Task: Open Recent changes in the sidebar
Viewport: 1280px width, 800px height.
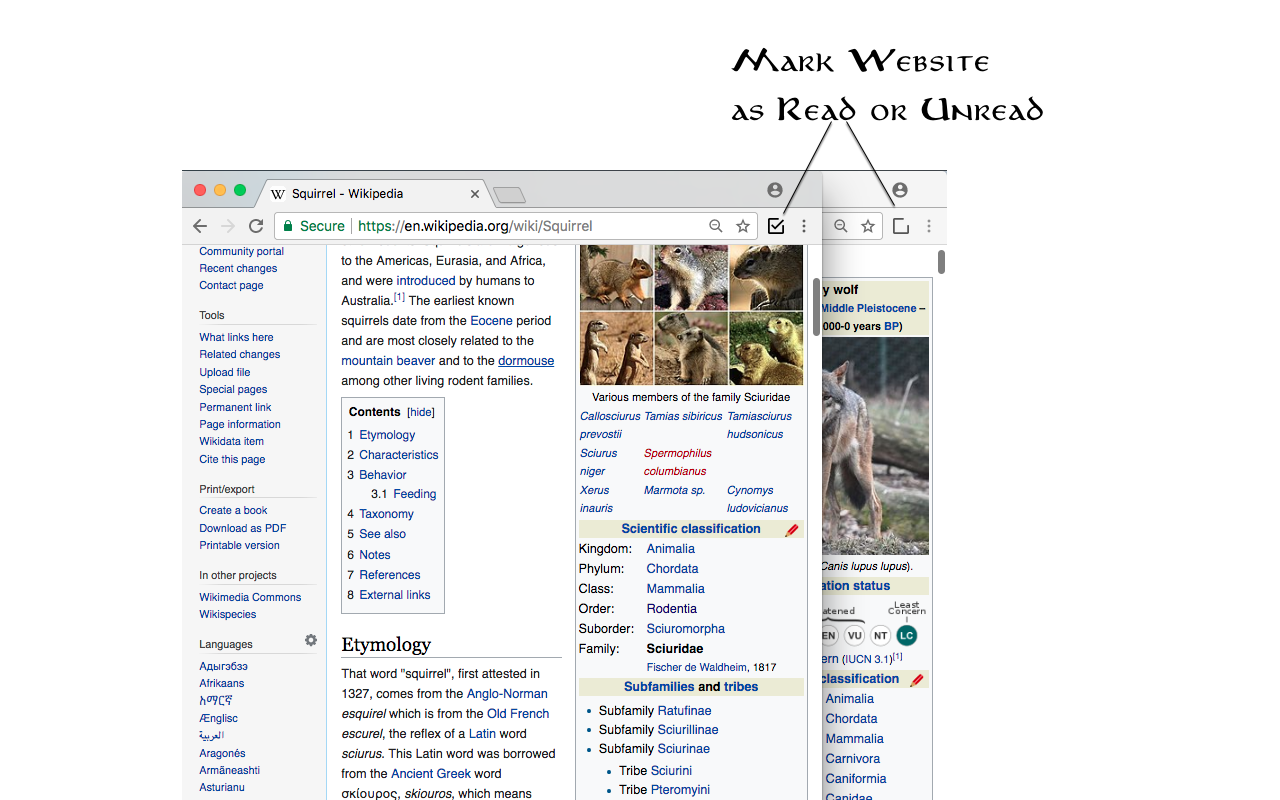Action: pyautogui.click(x=238, y=268)
